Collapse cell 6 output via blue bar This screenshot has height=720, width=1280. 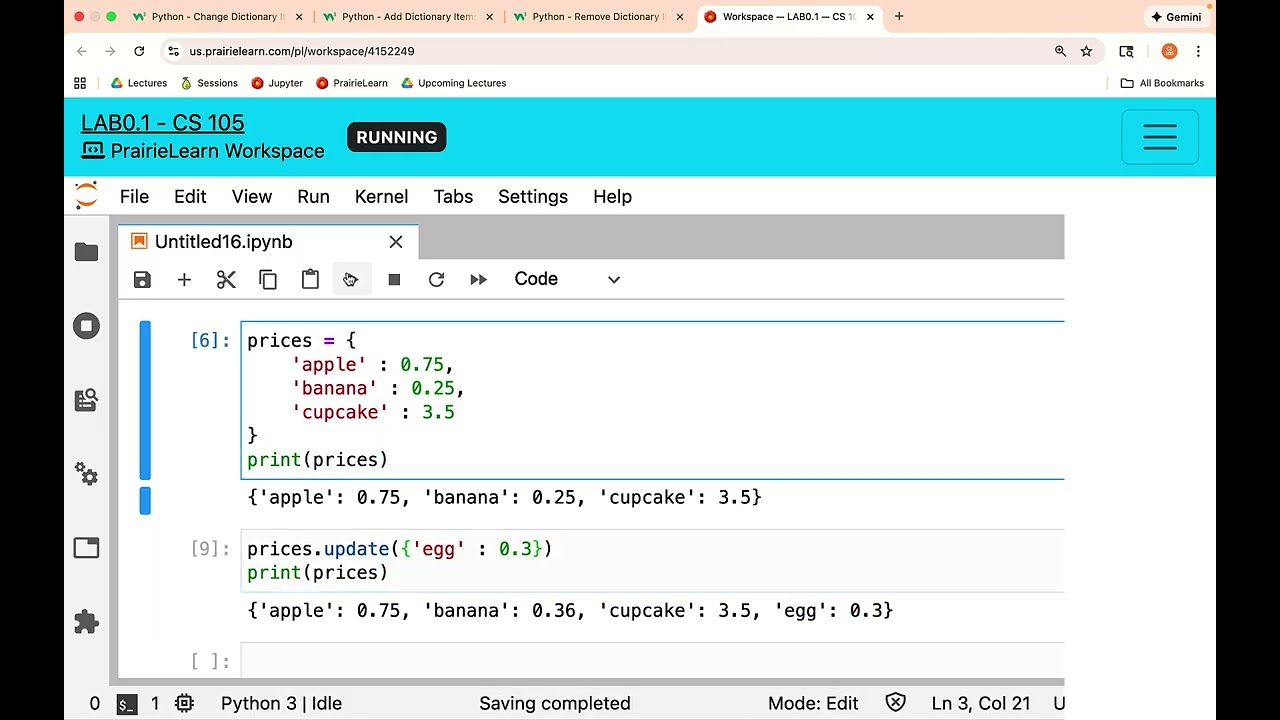point(145,500)
